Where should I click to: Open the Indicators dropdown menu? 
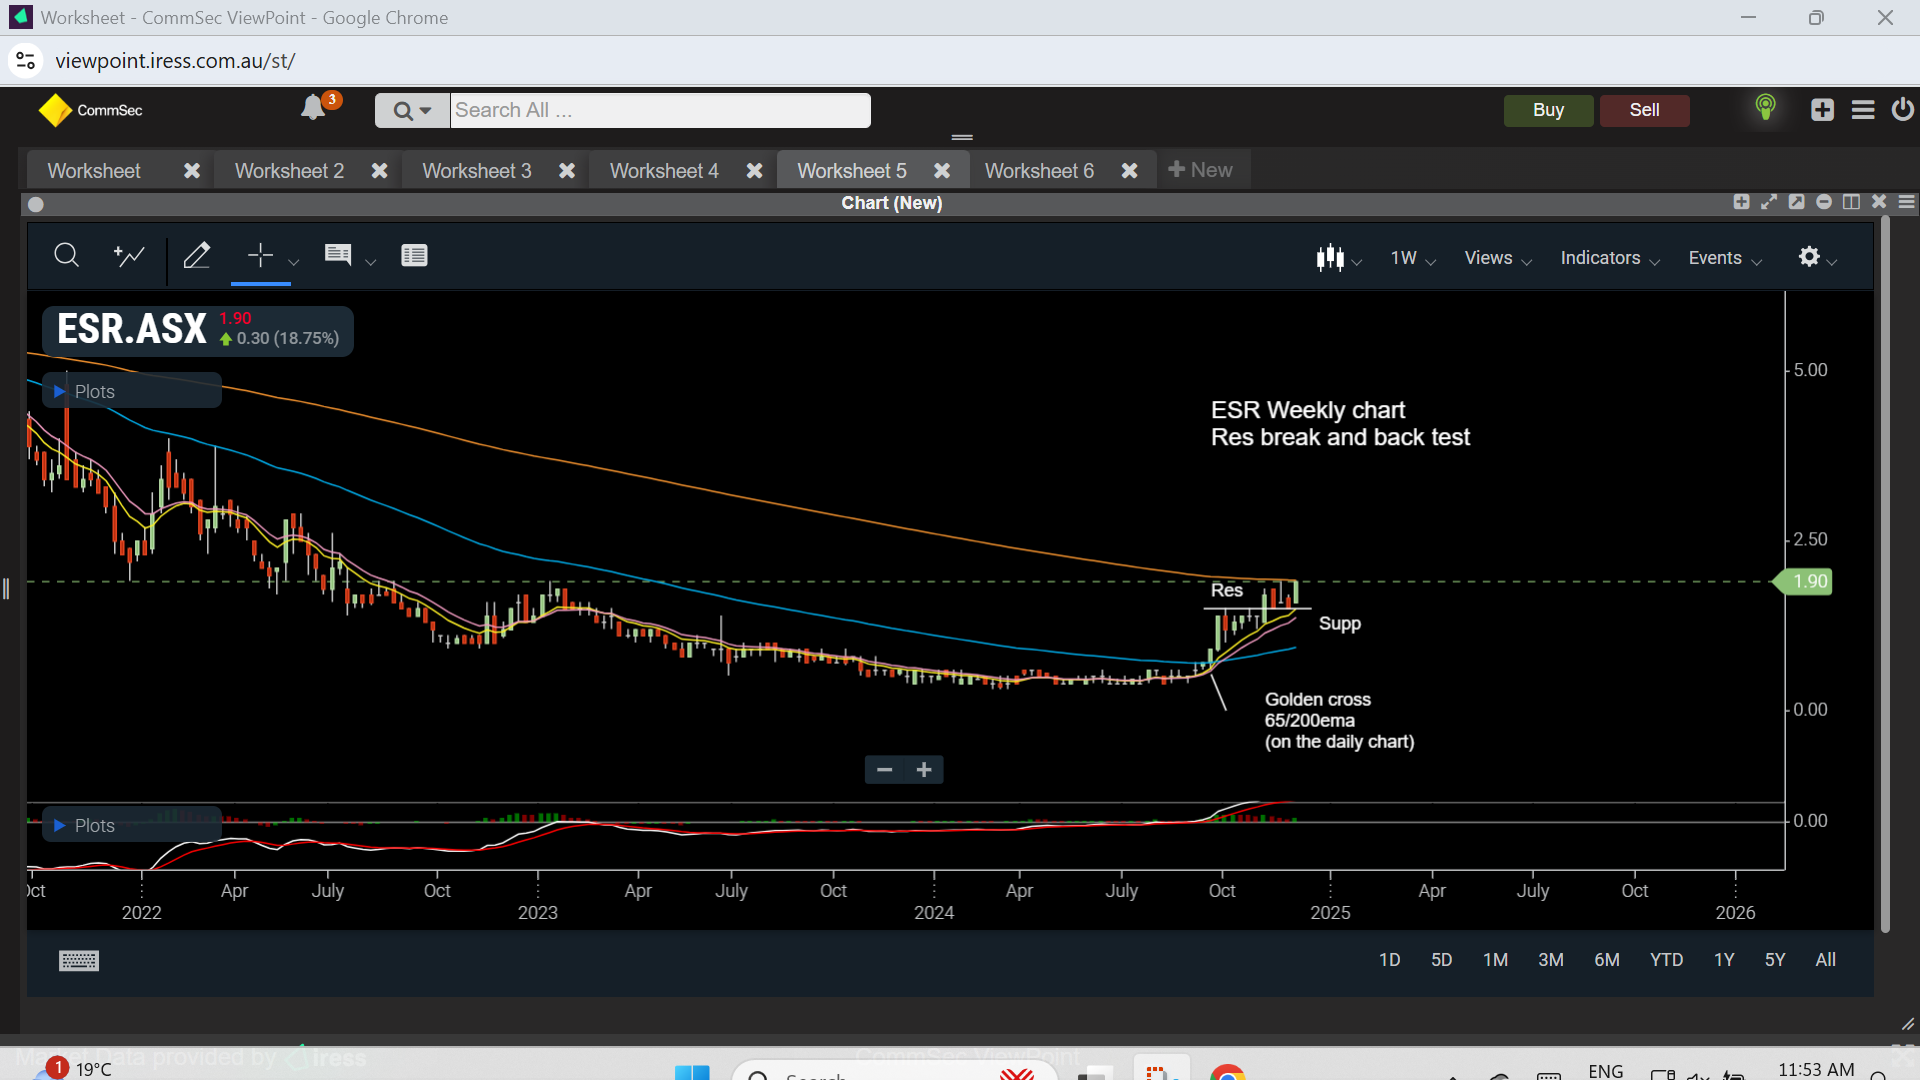1610,258
